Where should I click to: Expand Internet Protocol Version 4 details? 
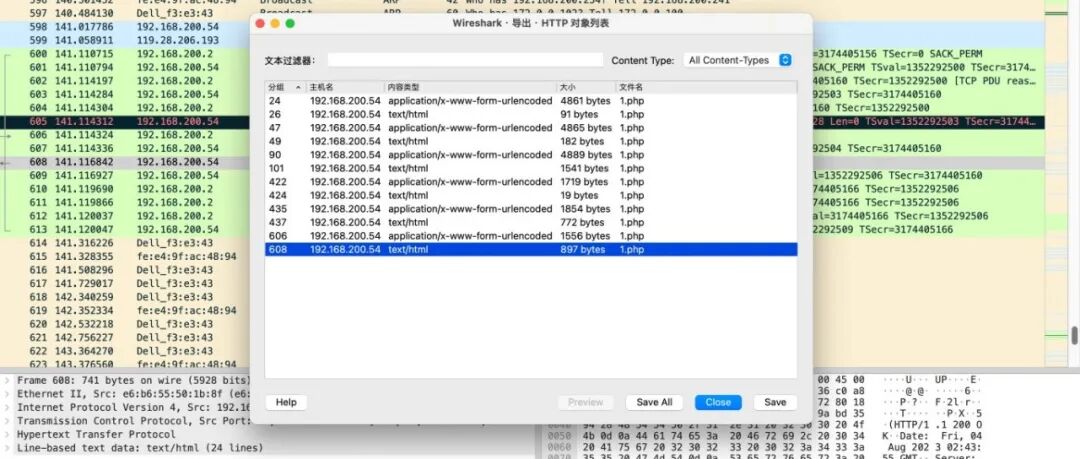pos(8,407)
